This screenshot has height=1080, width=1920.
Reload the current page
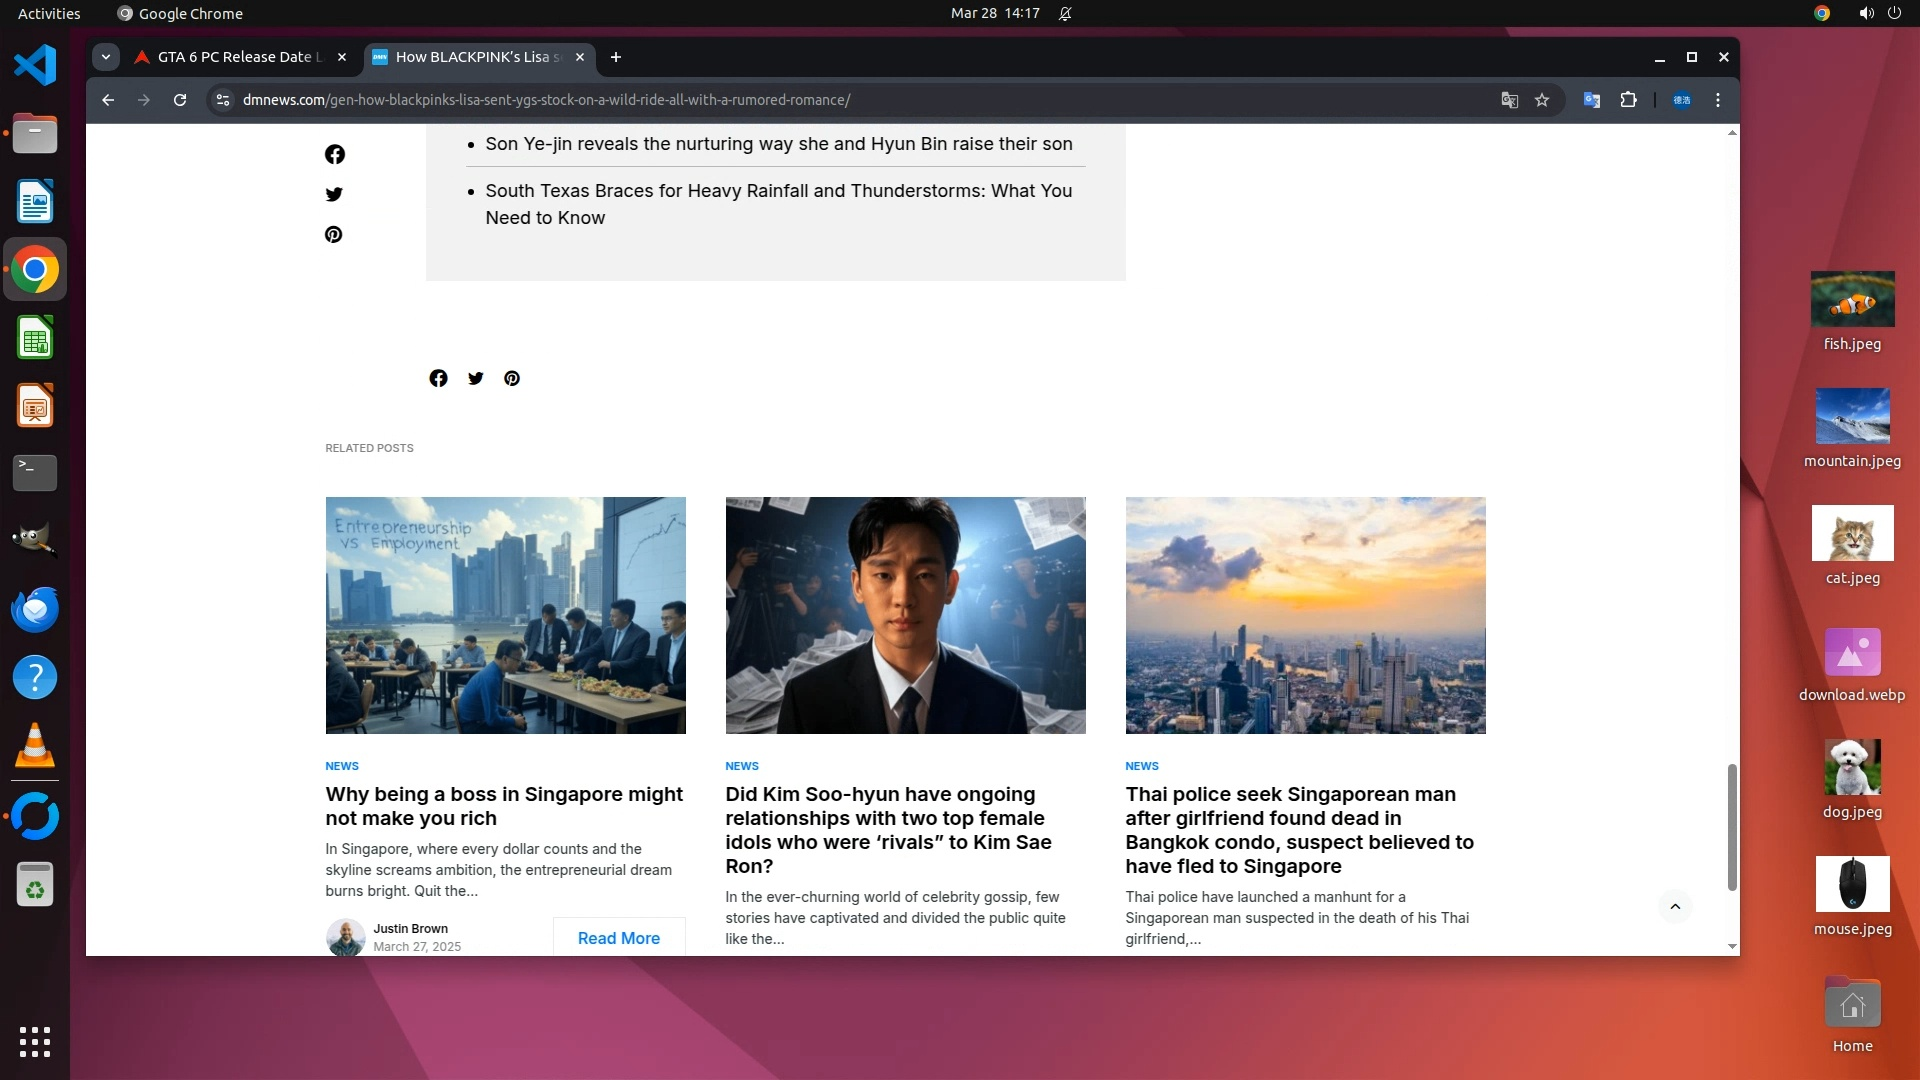pyautogui.click(x=180, y=100)
